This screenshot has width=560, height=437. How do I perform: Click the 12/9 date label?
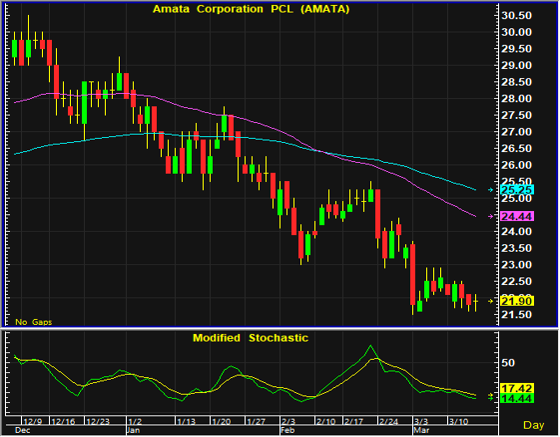tap(33, 422)
